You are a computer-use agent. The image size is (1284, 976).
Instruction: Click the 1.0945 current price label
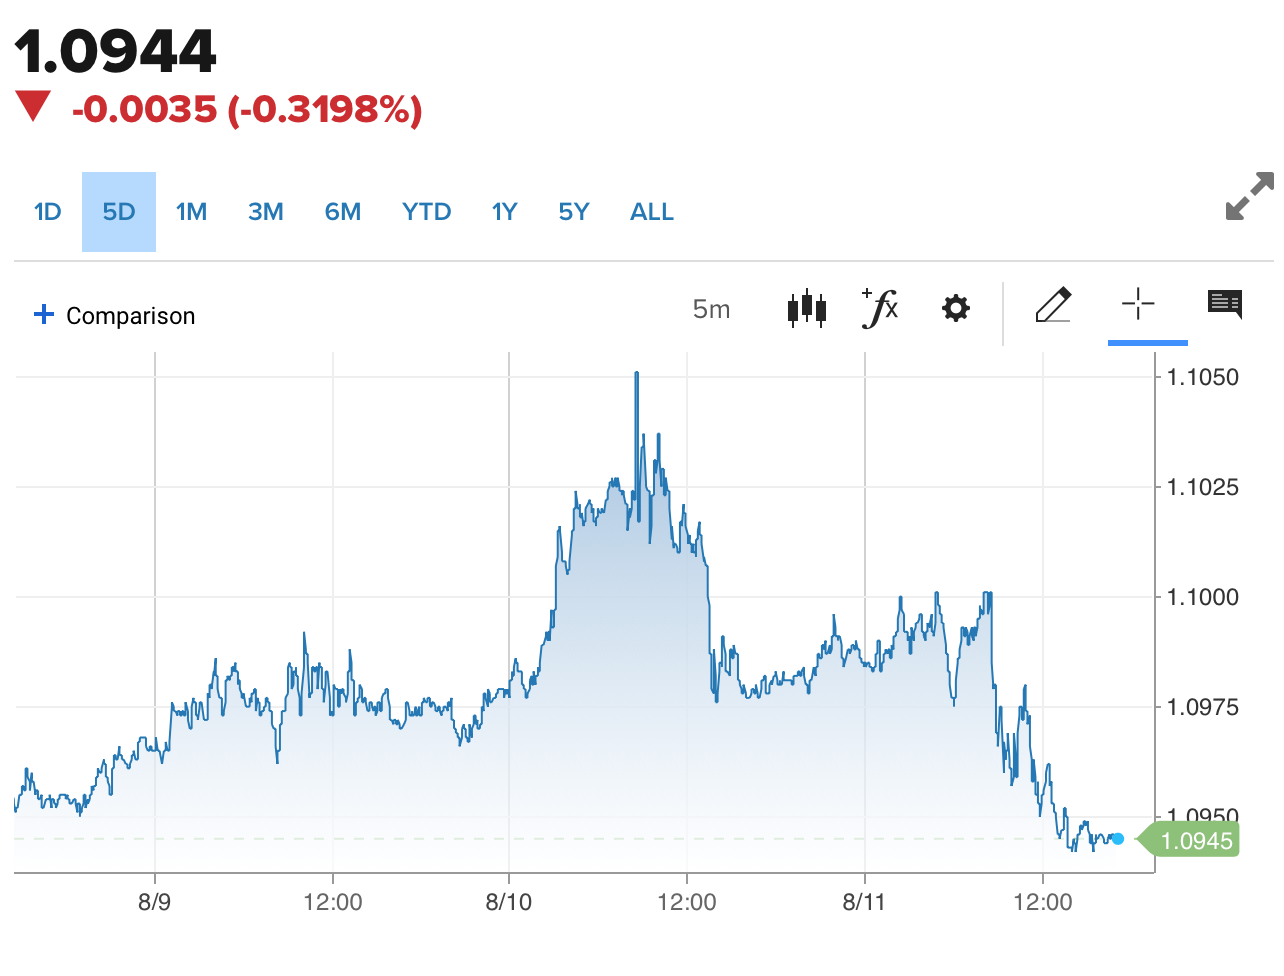click(x=1196, y=840)
